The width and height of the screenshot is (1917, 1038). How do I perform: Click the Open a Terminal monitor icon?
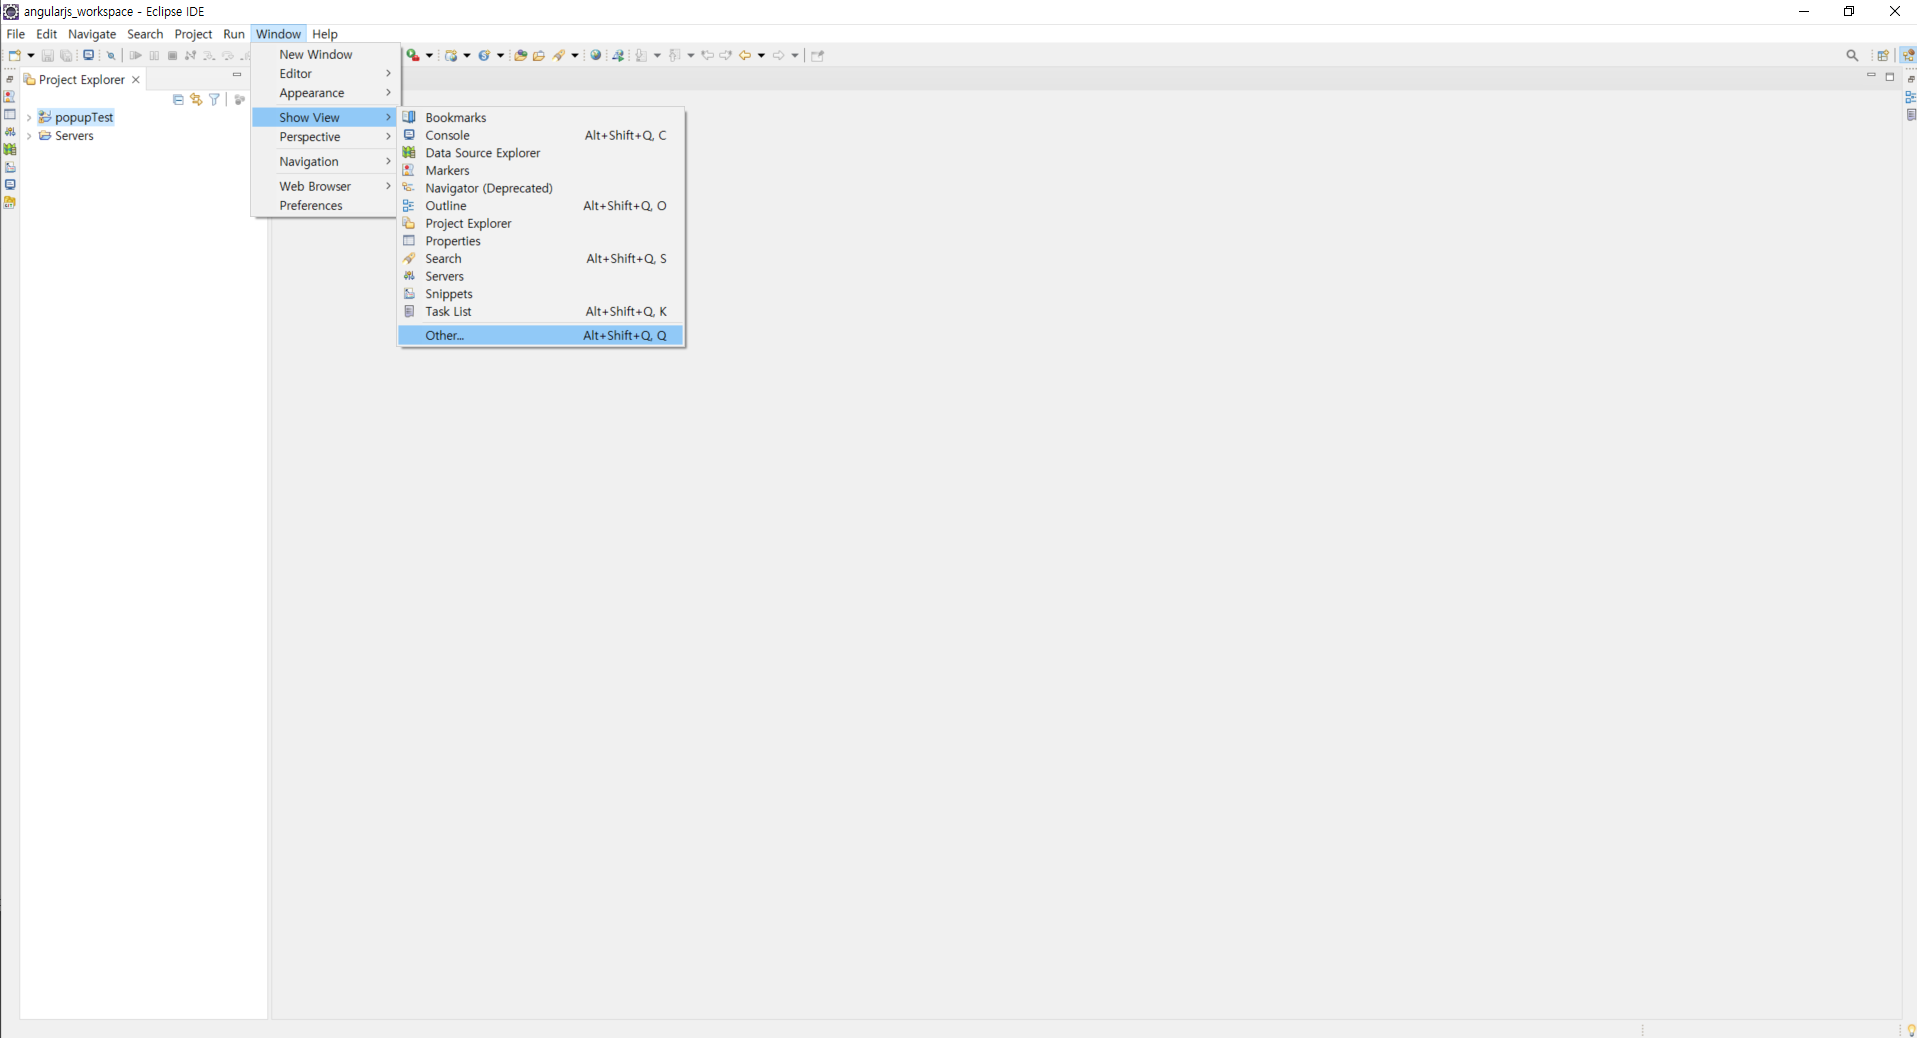click(89, 56)
